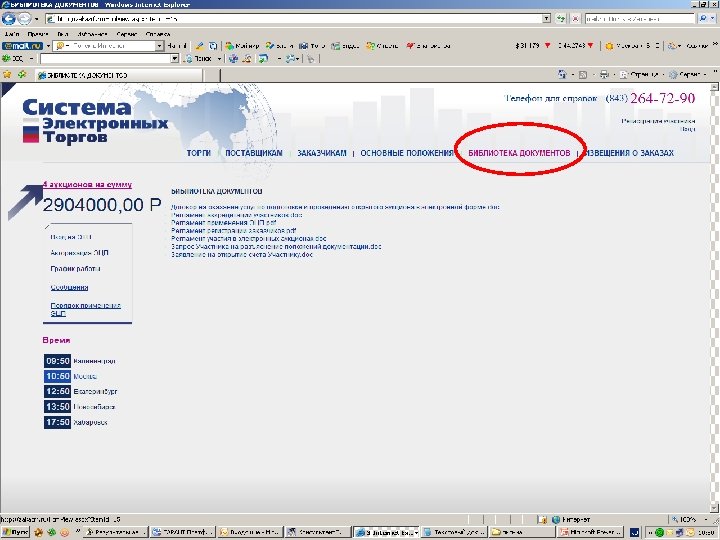Open the Избранное menu

[92, 34]
